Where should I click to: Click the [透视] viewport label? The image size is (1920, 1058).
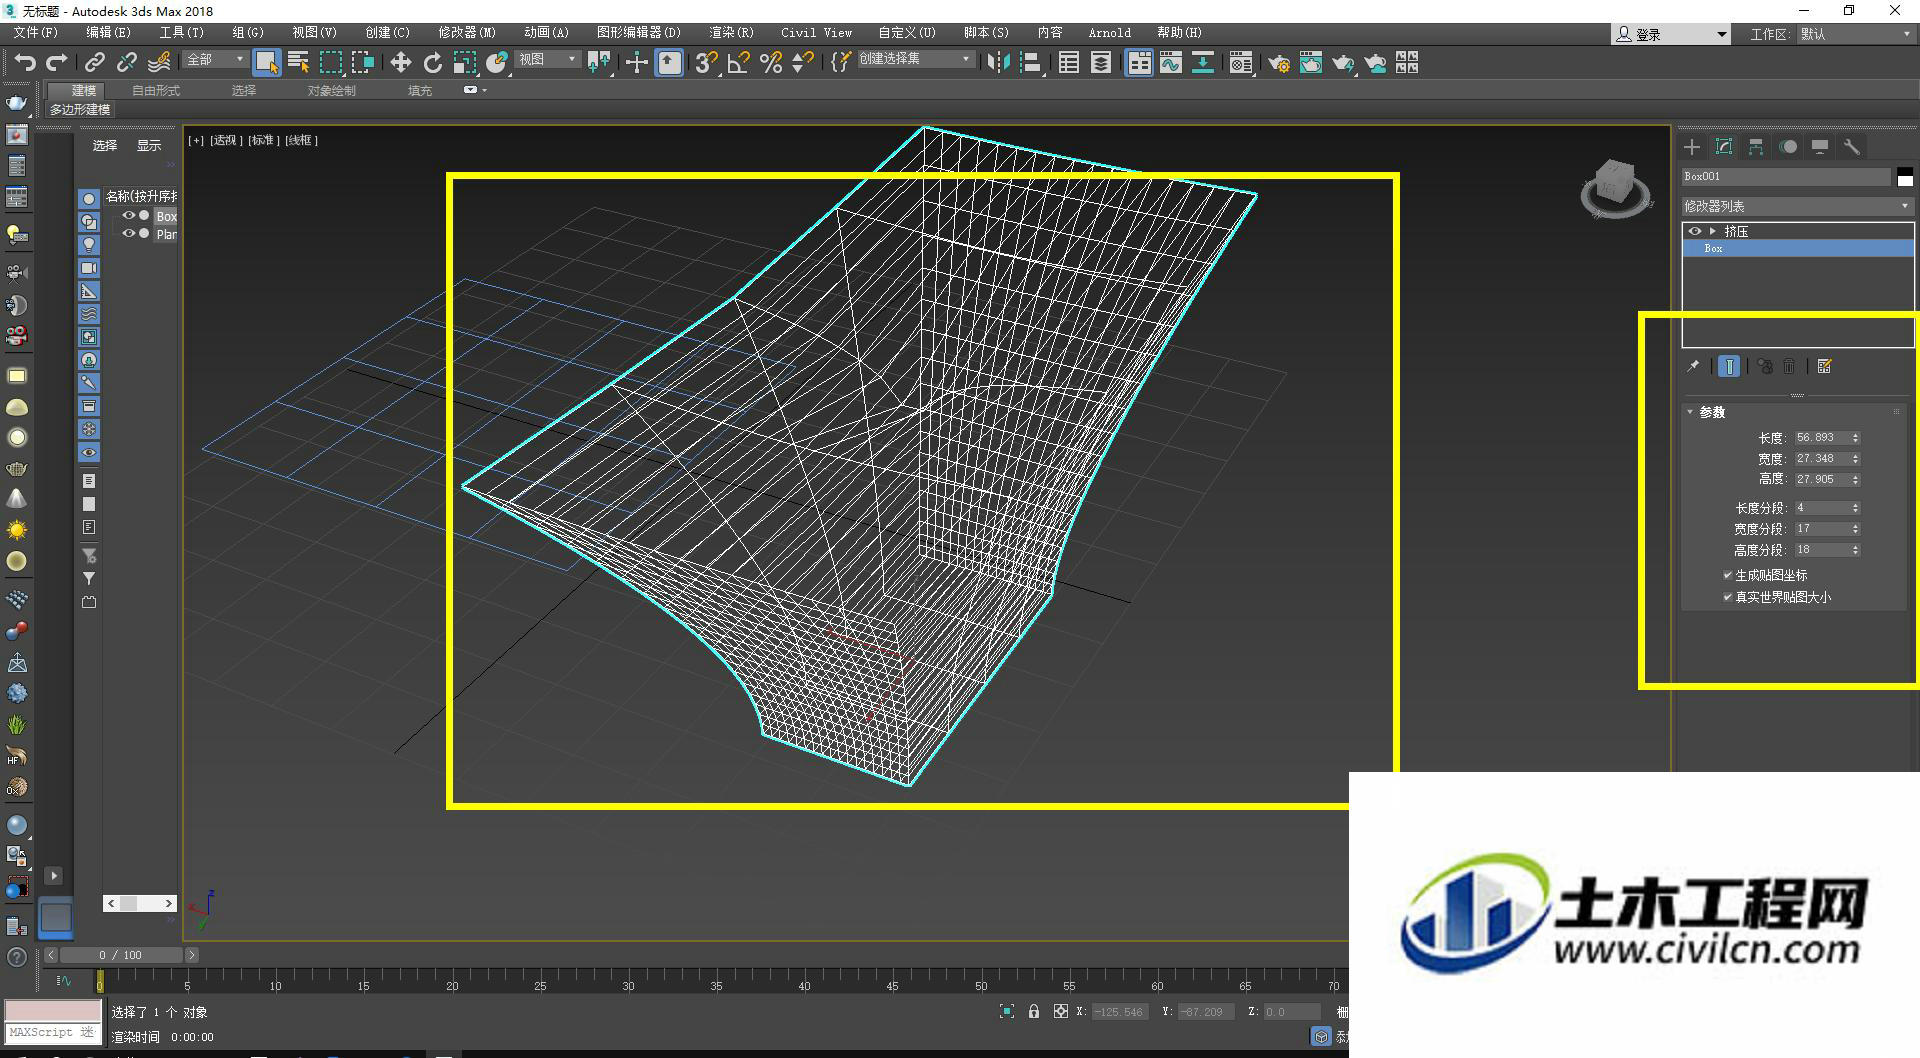[x=225, y=140]
